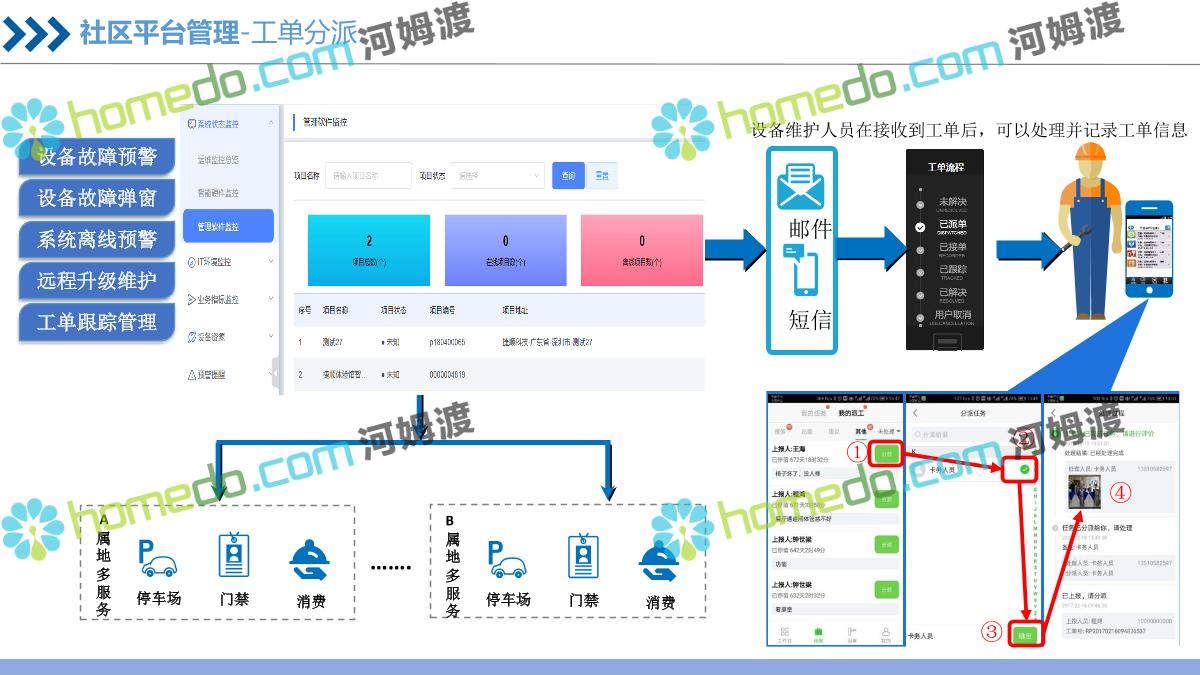Check the green tick beside 卡务人员
This screenshot has height=675, width=1200.
pyautogui.click(x=1025, y=470)
